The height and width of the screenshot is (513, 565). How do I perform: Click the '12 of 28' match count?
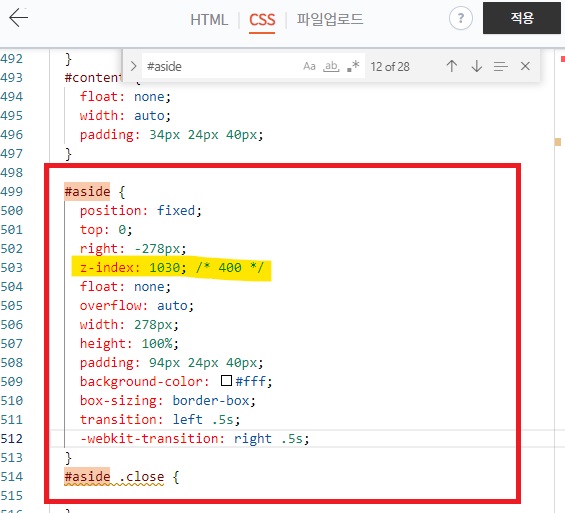click(390, 67)
